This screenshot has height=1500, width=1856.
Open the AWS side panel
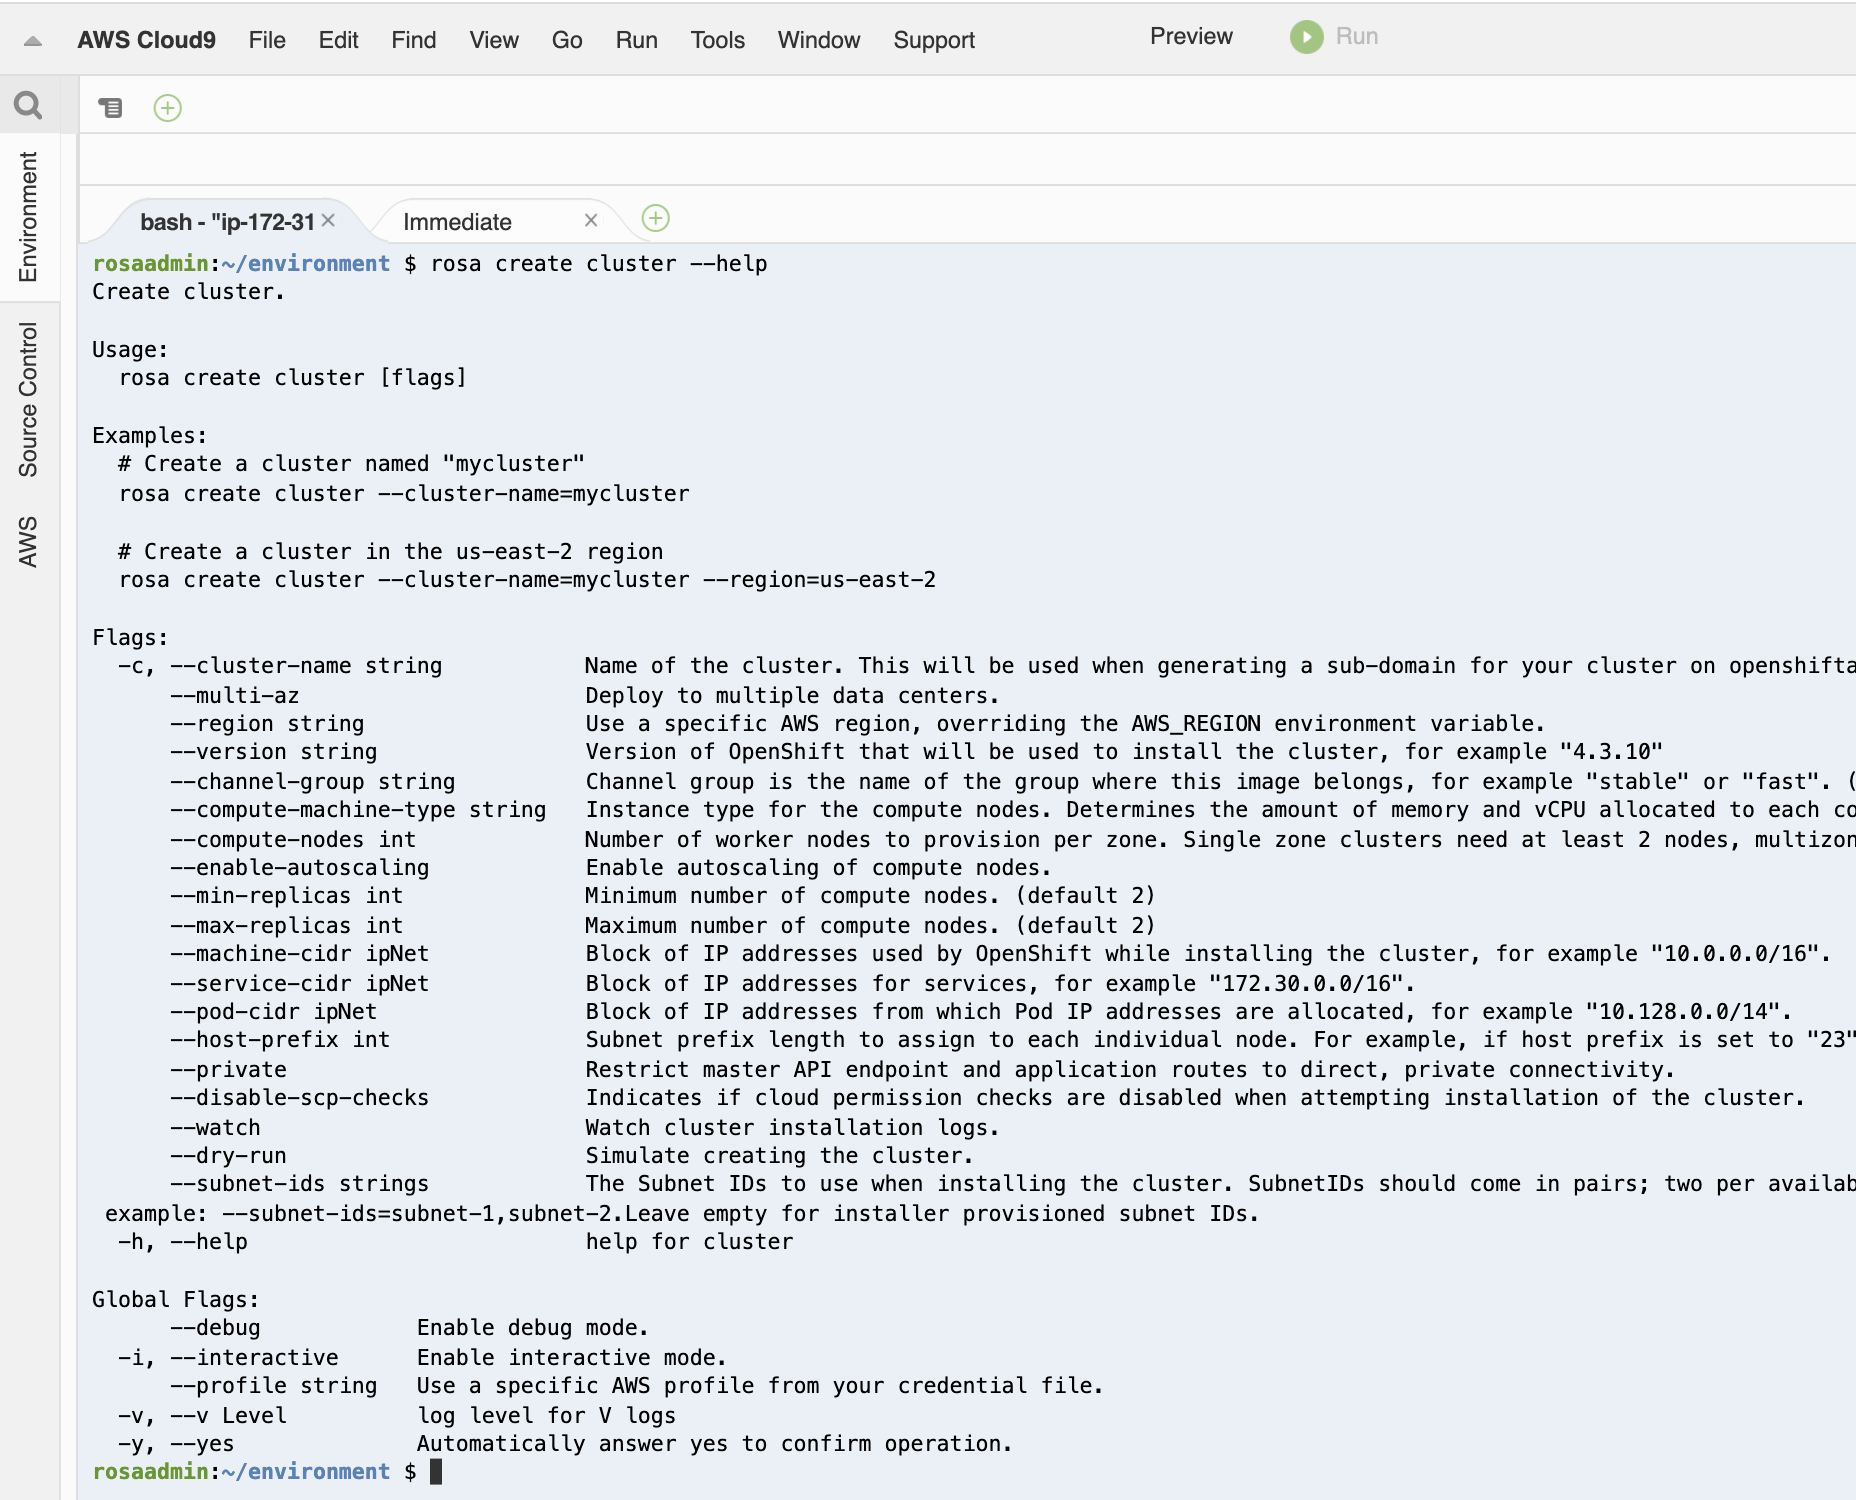coord(28,542)
